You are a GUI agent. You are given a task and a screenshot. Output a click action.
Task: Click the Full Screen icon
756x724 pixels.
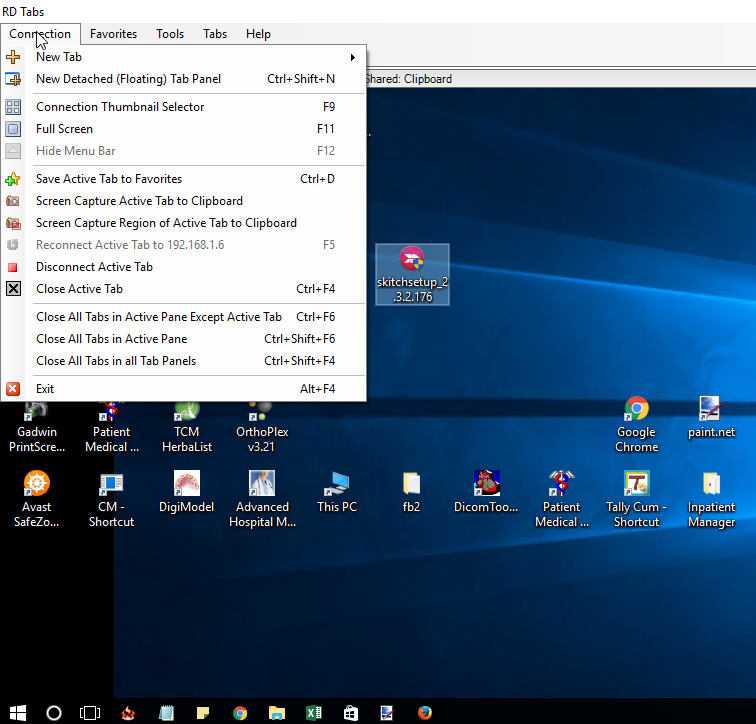[x=13, y=129]
